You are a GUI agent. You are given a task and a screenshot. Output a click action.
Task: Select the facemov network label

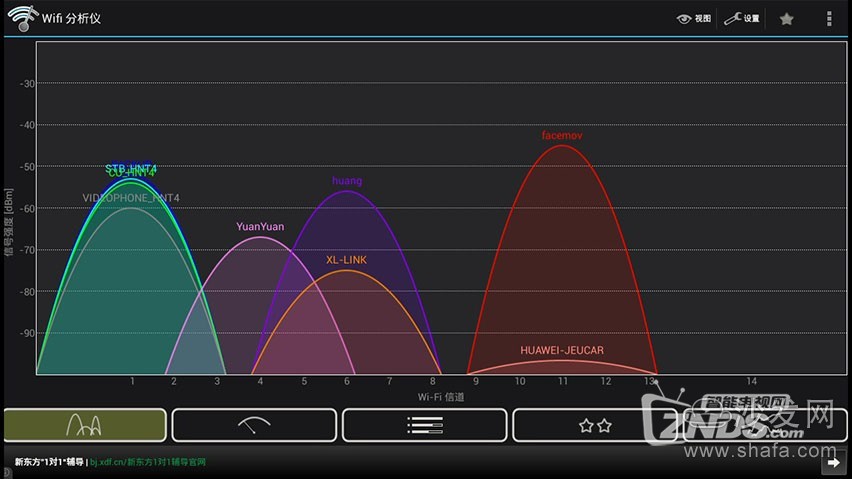(x=562, y=135)
